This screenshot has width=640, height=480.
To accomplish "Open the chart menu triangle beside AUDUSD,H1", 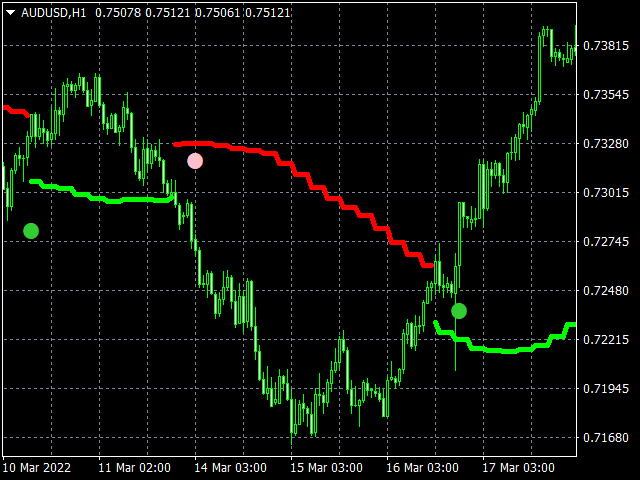I will click(x=11, y=13).
